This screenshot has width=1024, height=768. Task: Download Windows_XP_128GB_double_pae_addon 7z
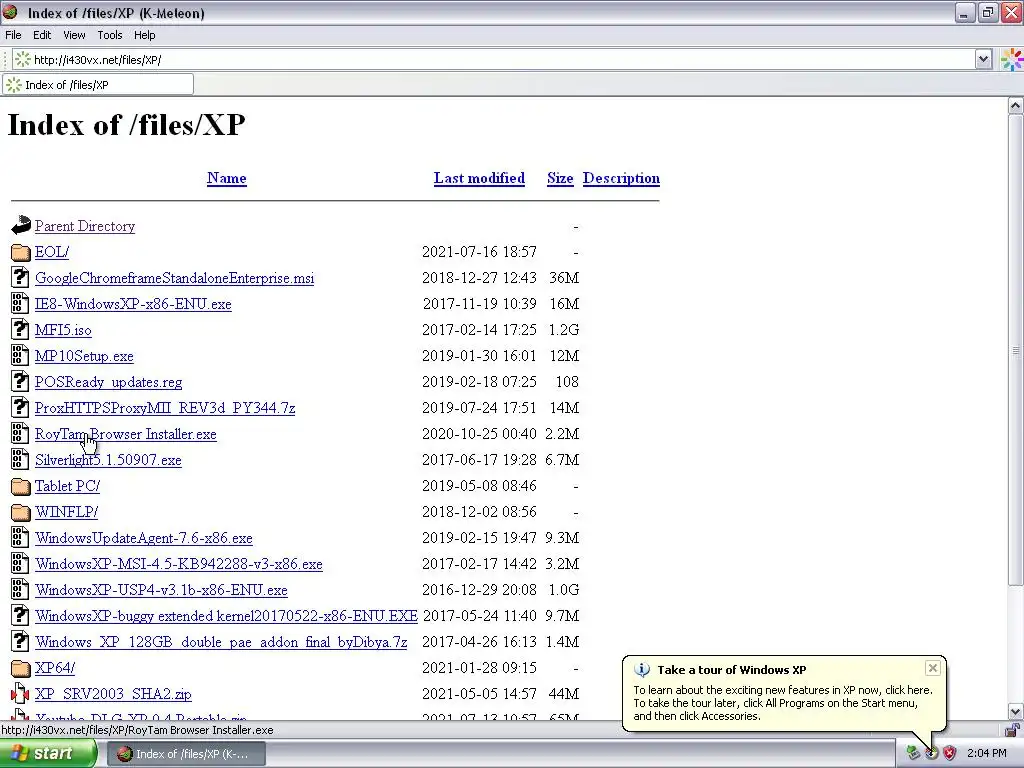(221, 642)
